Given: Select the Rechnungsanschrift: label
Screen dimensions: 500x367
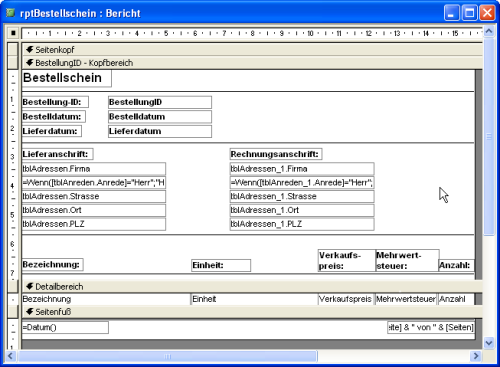Looking at the screenshot, I should 276,154.
